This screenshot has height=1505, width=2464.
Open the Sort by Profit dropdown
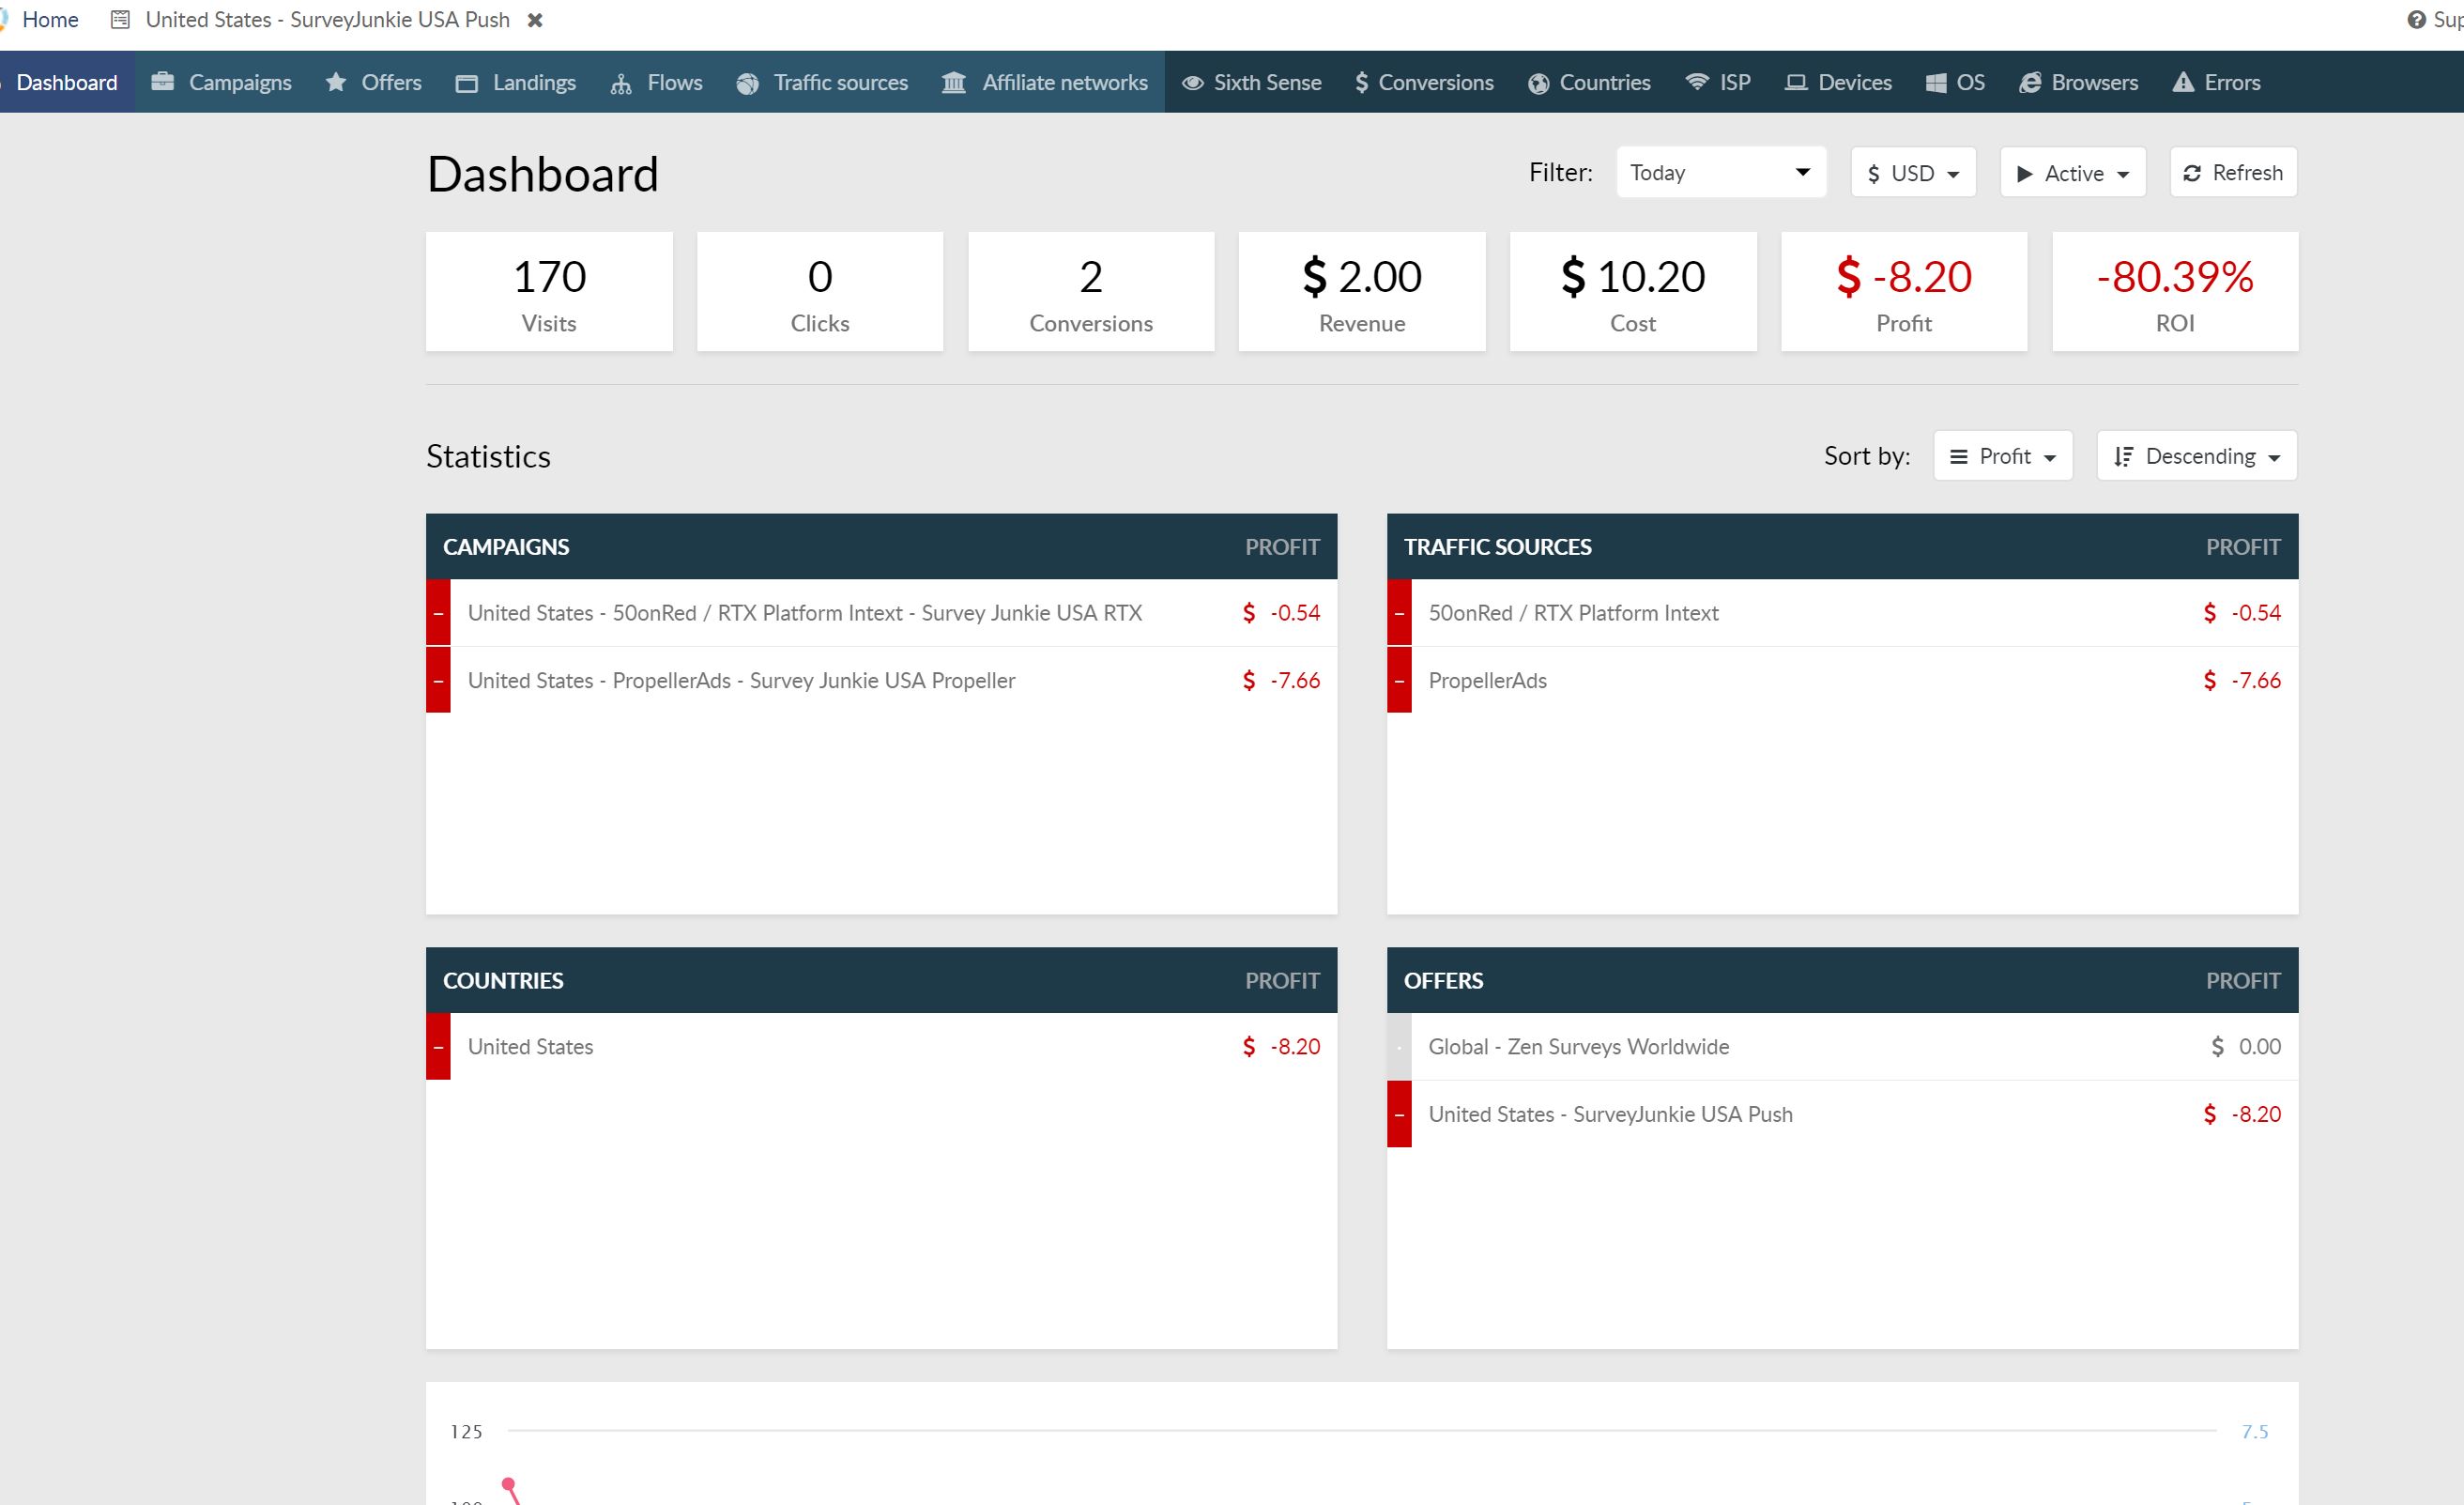click(2002, 457)
